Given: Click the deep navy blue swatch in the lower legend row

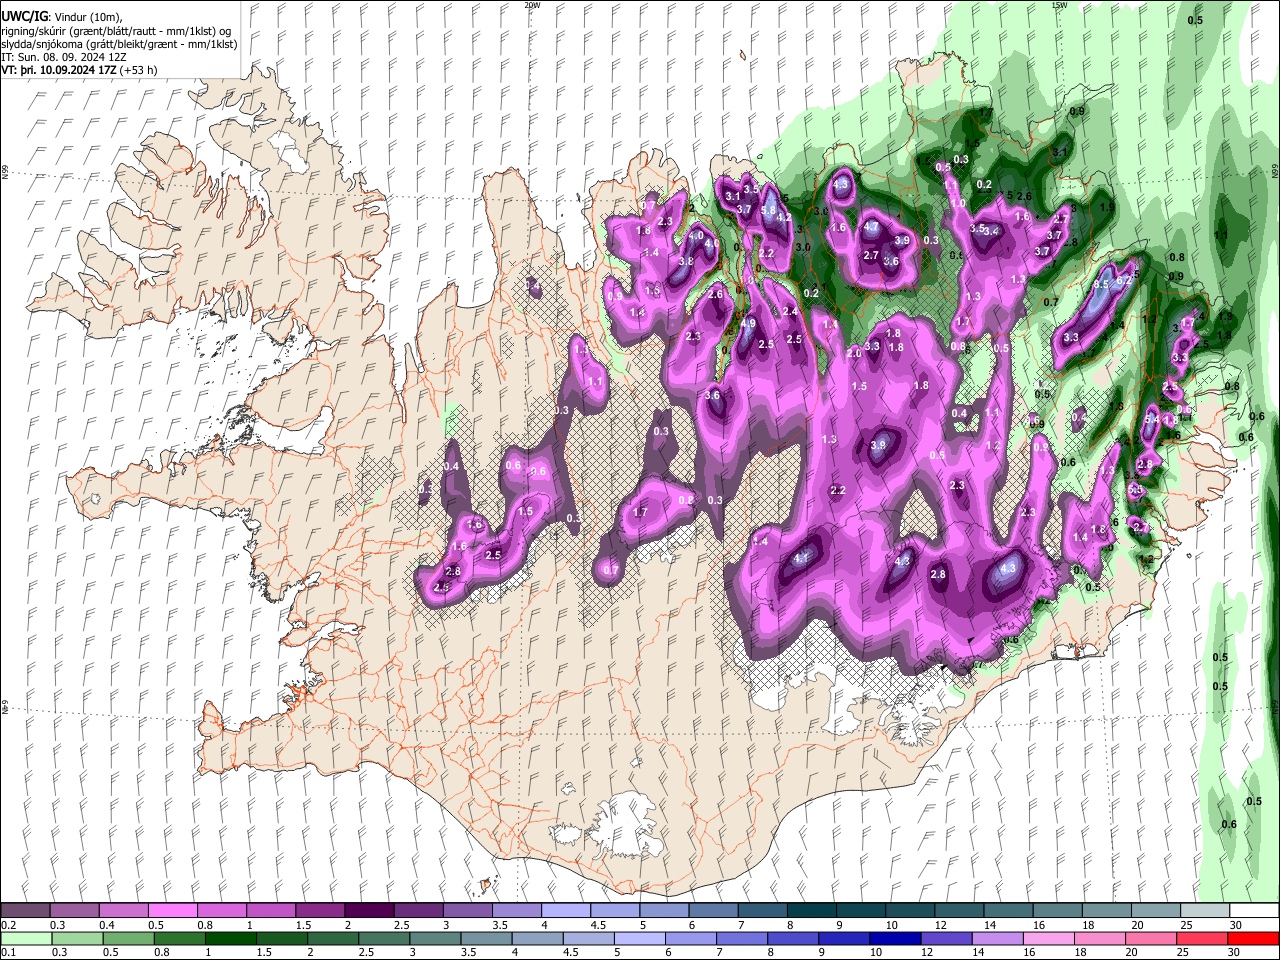Looking at the screenshot, I should (893, 938).
